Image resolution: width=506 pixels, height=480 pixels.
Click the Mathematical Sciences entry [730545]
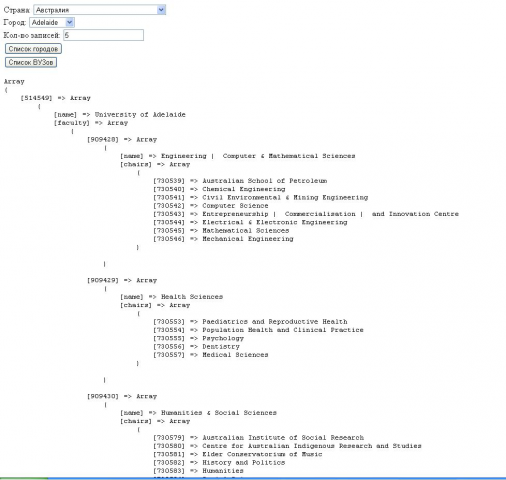click(x=221, y=231)
